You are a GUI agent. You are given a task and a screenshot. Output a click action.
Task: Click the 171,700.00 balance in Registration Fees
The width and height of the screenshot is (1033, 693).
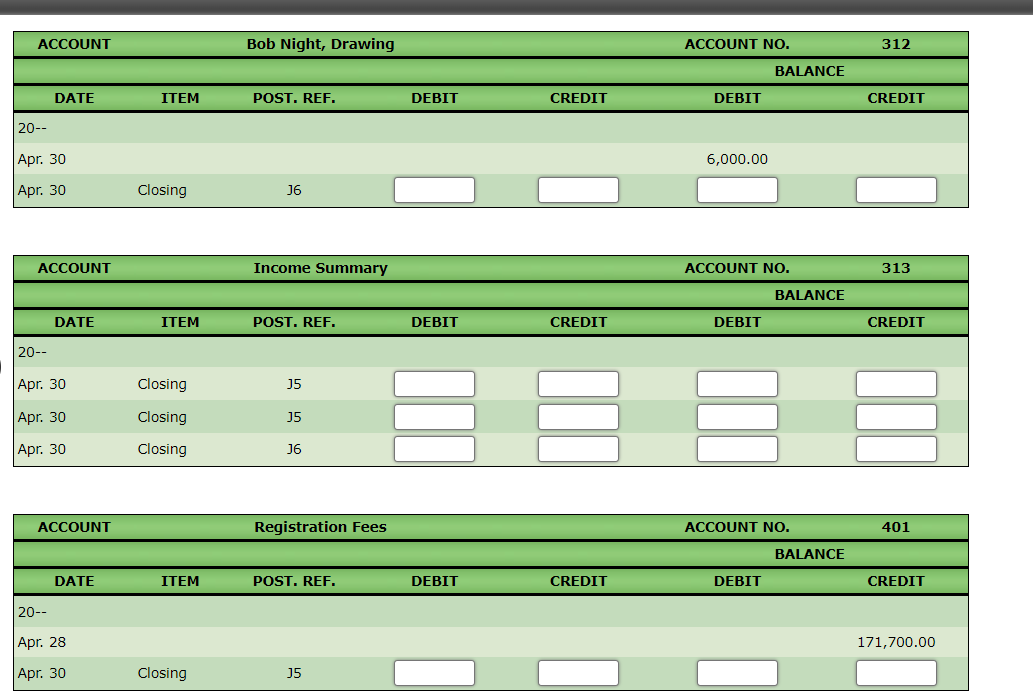pos(896,642)
